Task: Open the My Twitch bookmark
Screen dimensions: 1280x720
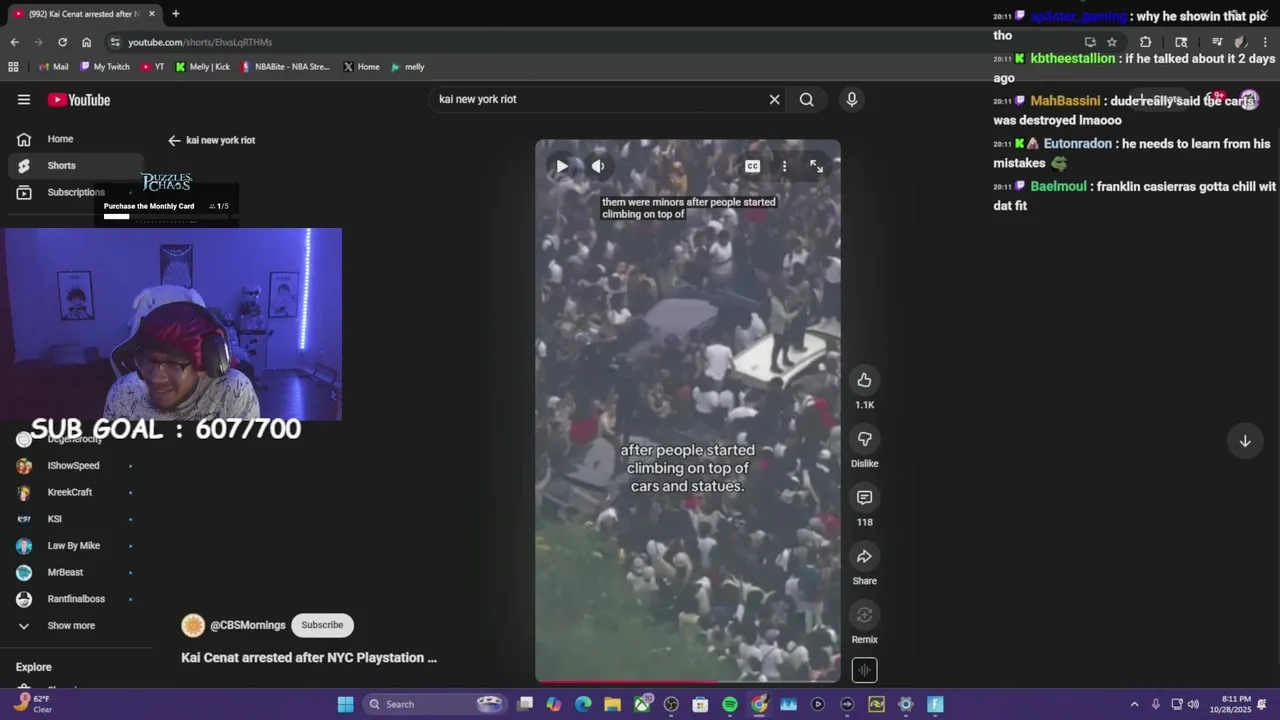Action: pyautogui.click(x=105, y=67)
